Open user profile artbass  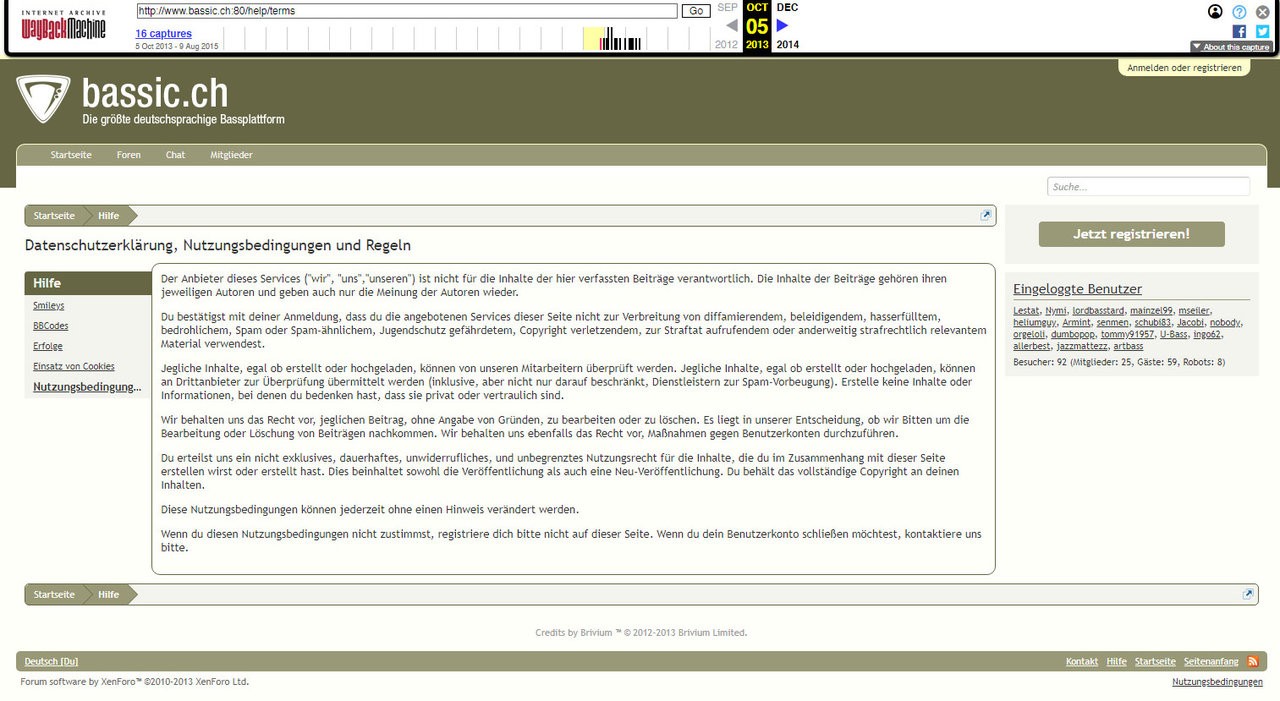coord(1128,346)
